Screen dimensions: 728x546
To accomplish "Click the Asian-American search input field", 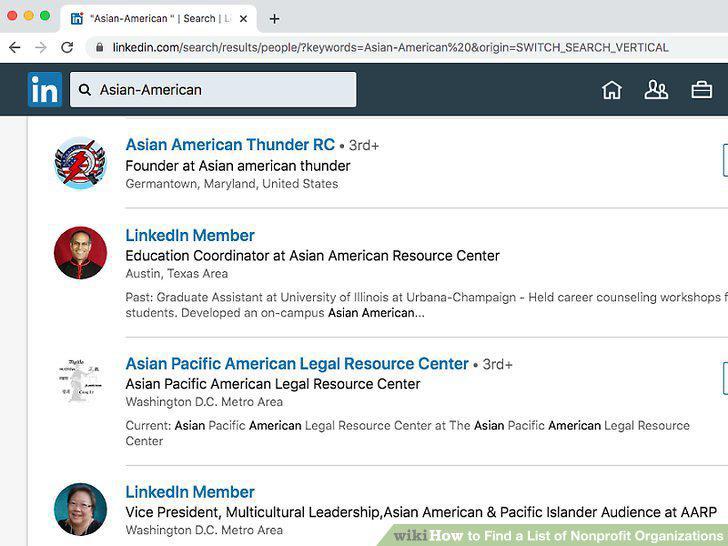I will [x=213, y=90].
